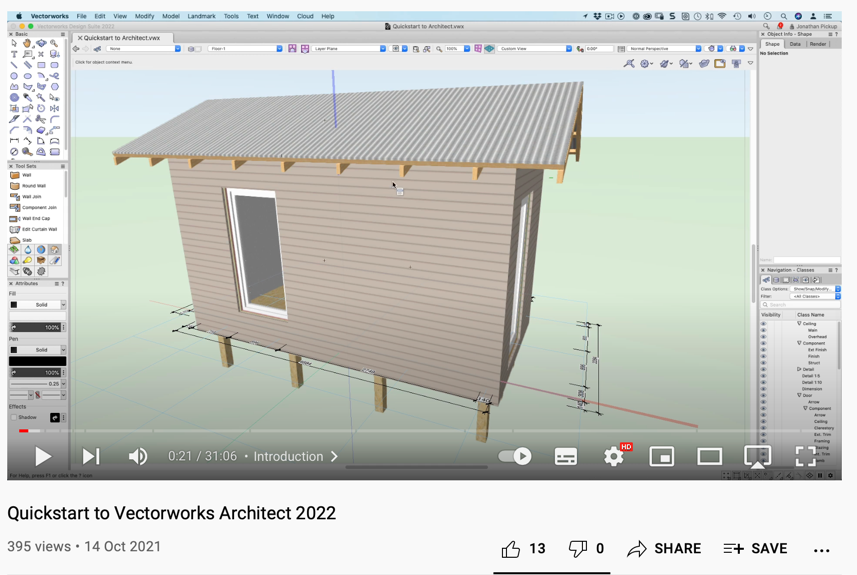The height and width of the screenshot is (575, 857).
Task: Open the Custom View dropdown
Action: click(x=535, y=49)
